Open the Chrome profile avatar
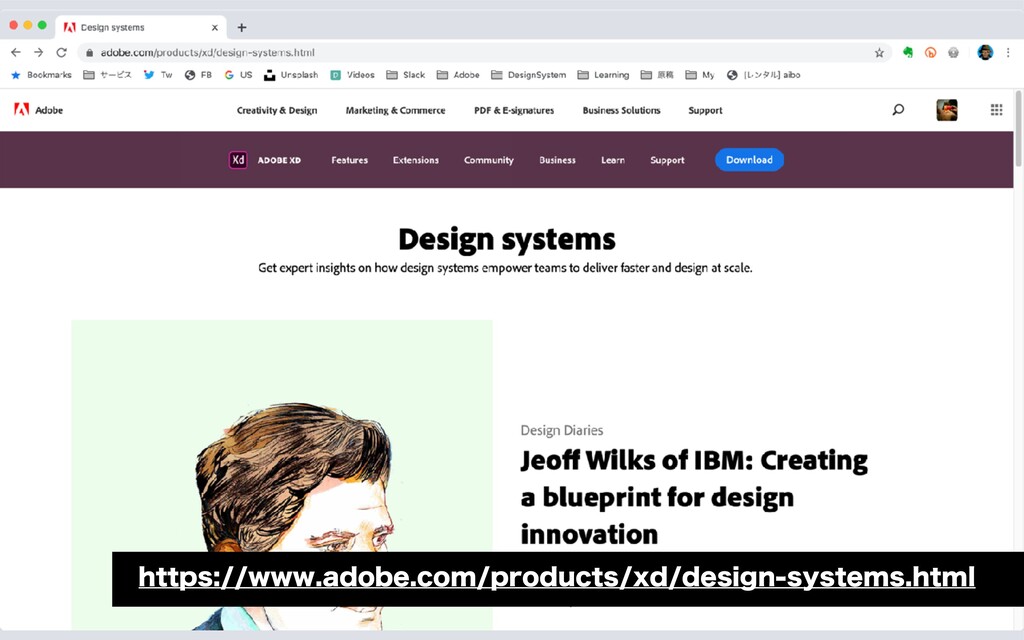 coord(985,52)
